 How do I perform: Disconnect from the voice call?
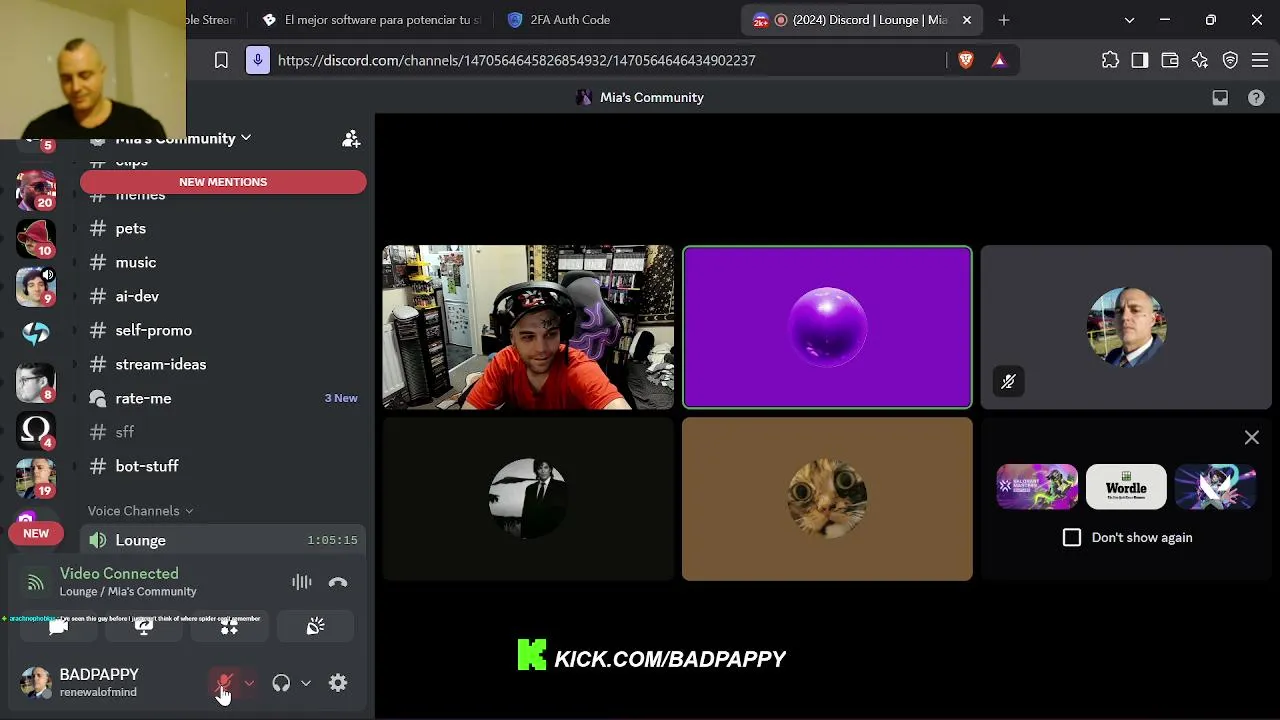(x=338, y=582)
